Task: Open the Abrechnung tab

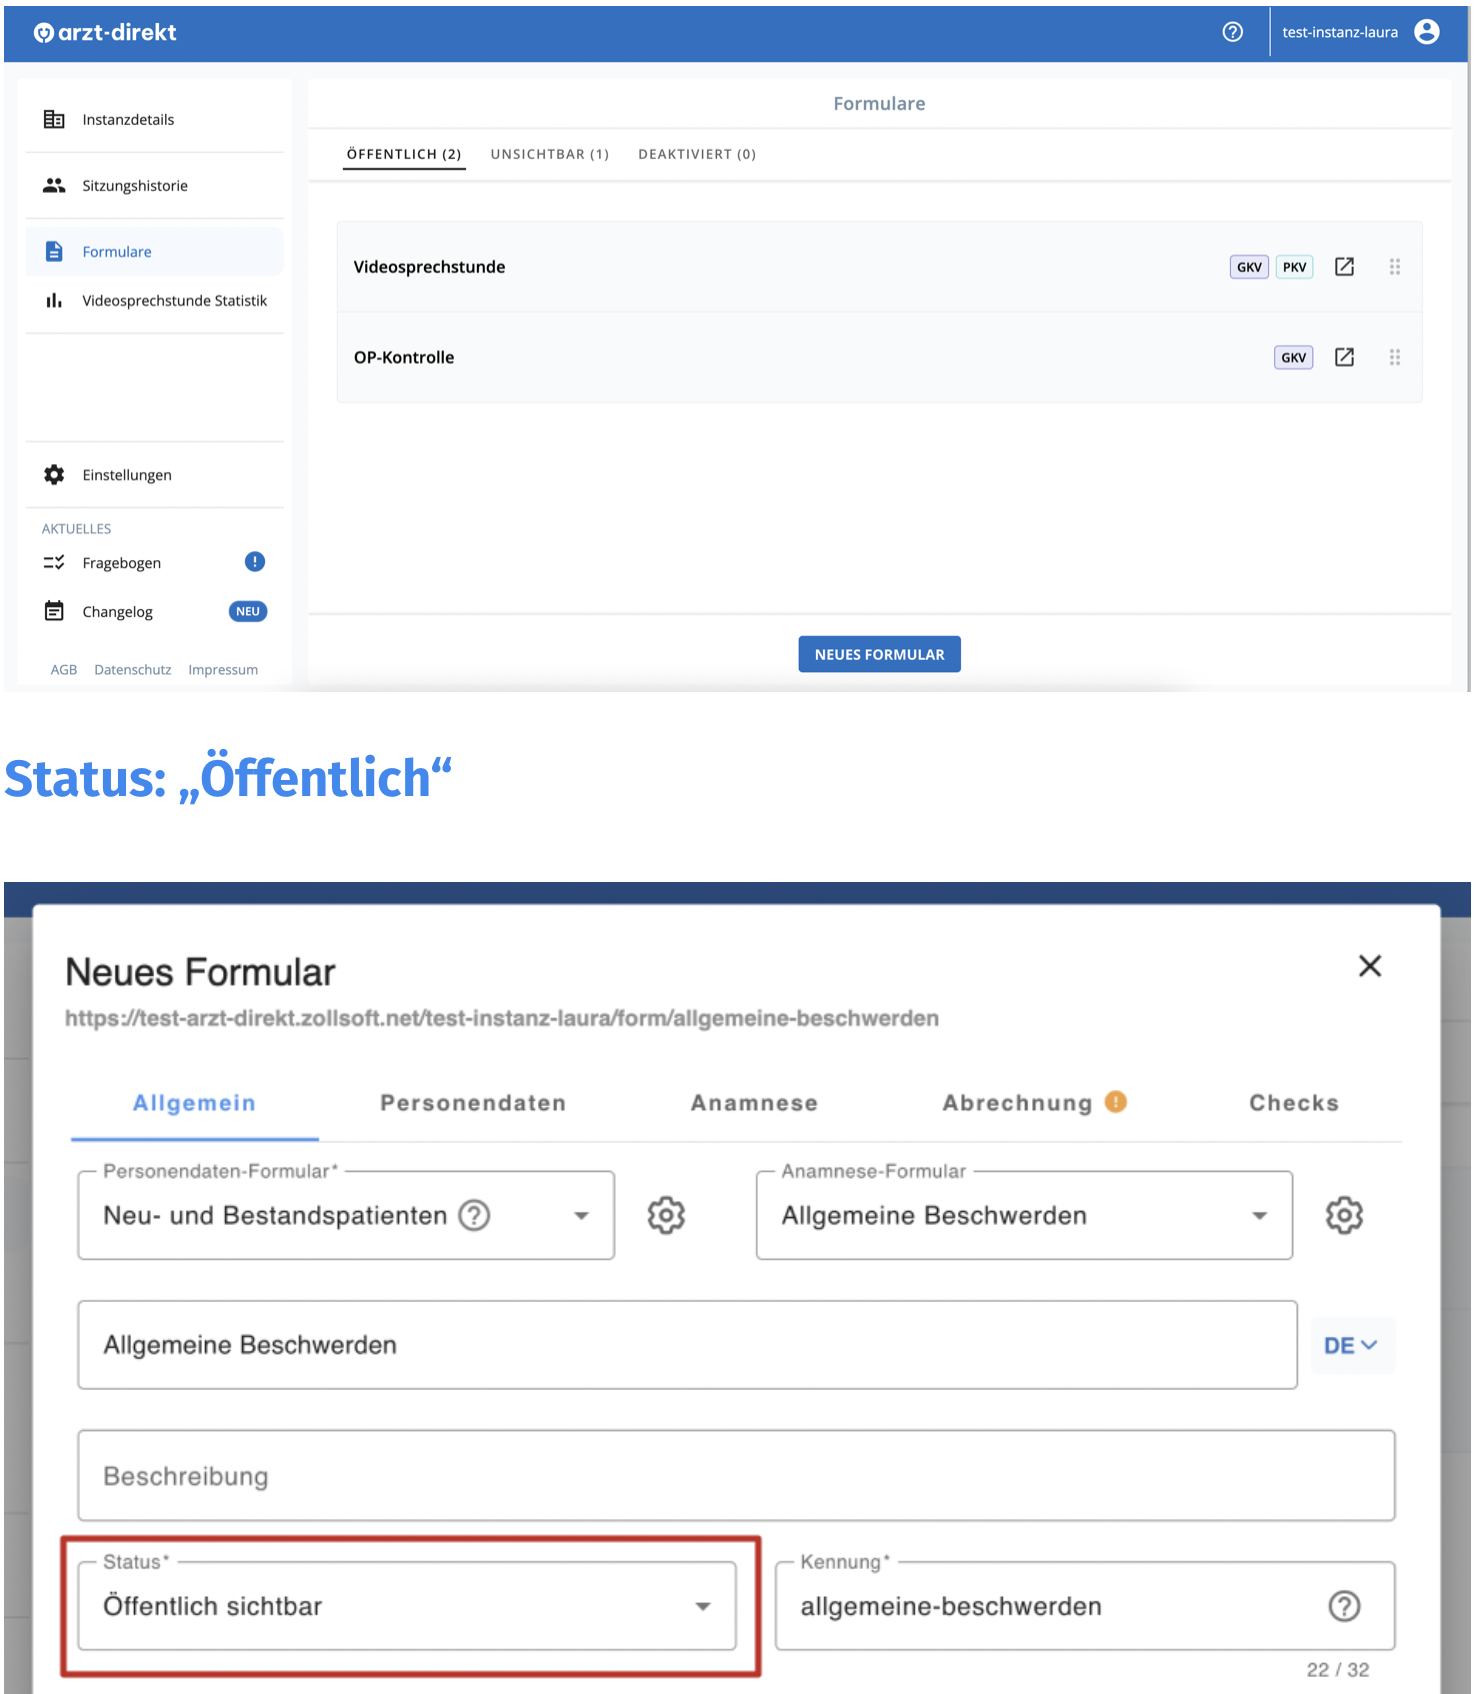Action: (x=1018, y=1103)
